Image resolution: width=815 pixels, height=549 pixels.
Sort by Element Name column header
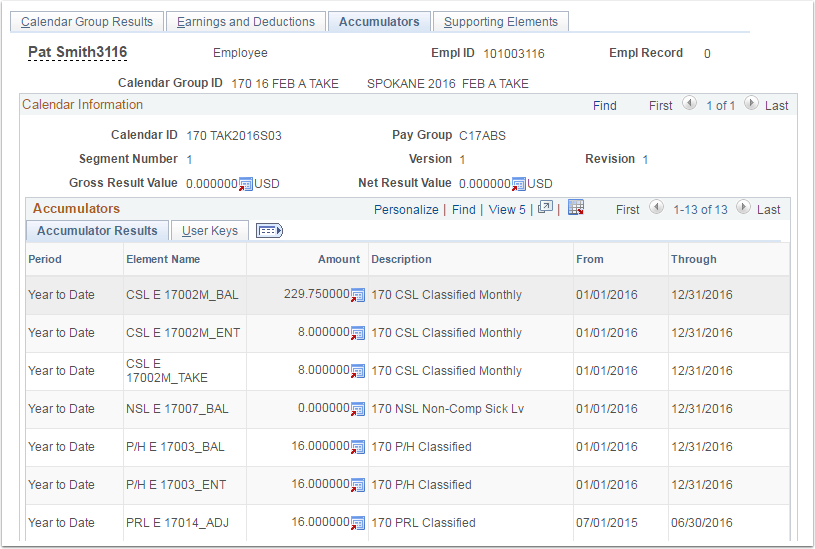pyautogui.click(x=163, y=259)
